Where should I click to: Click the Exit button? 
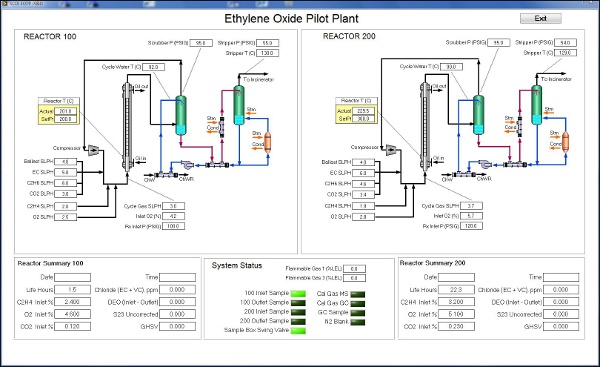pyautogui.click(x=540, y=18)
